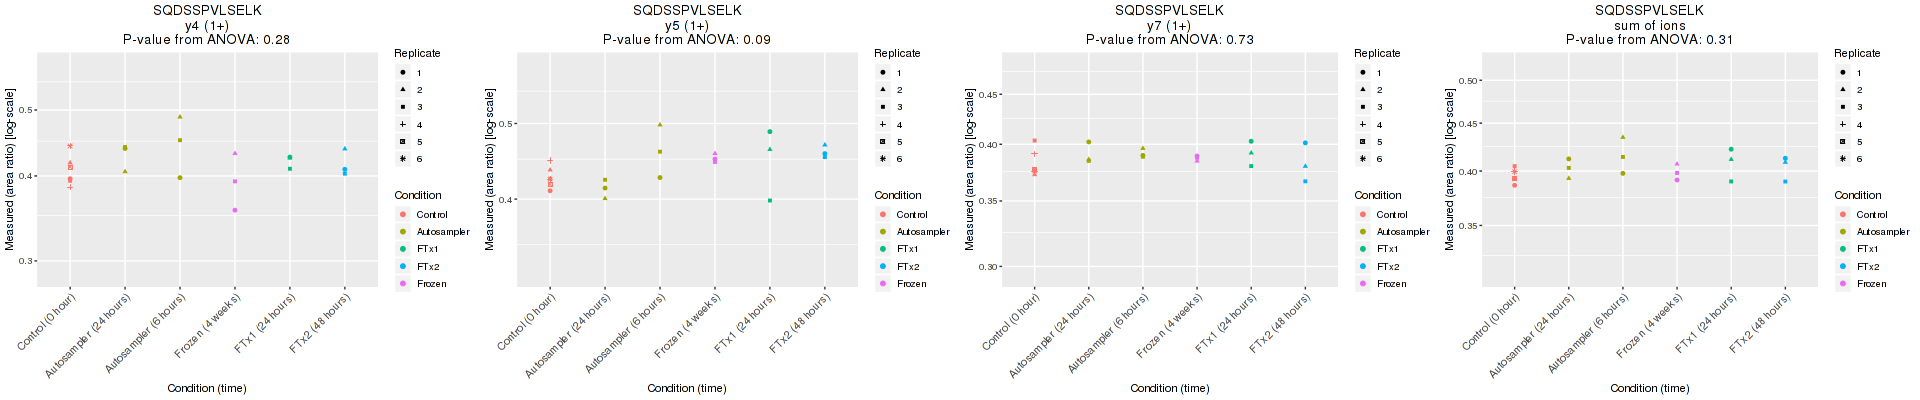Click the Replicate 5 crossed-square marker in the y5 legend

coord(882,142)
